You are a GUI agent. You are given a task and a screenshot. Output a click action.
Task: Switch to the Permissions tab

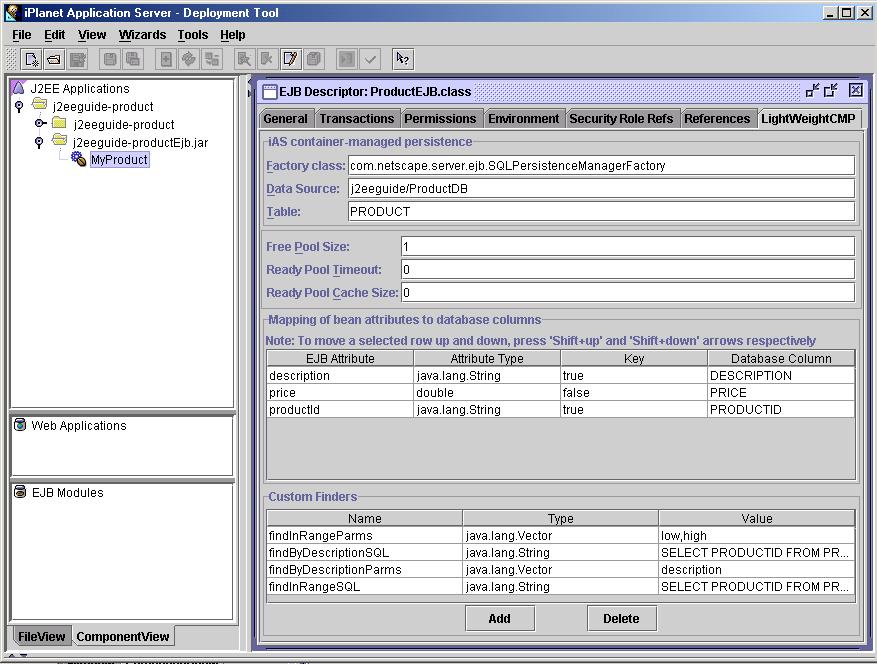coord(440,119)
